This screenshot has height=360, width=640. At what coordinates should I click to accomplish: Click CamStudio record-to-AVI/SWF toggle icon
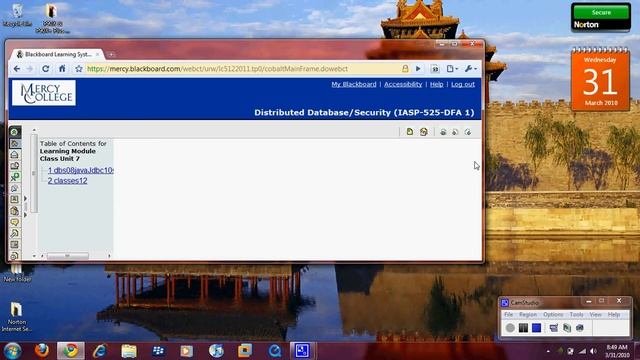(x=567, y=328)
